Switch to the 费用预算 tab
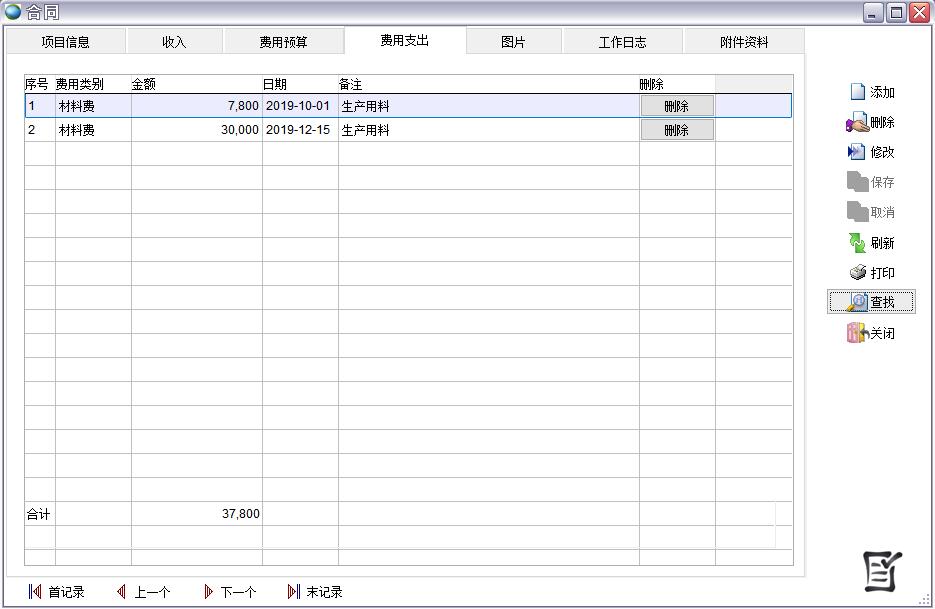Viewport: 935px width, 609px height. (283, 42)
